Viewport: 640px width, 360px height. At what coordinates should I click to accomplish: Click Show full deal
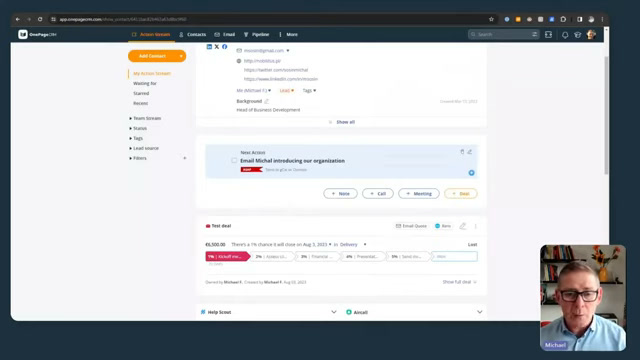[460, 282]
